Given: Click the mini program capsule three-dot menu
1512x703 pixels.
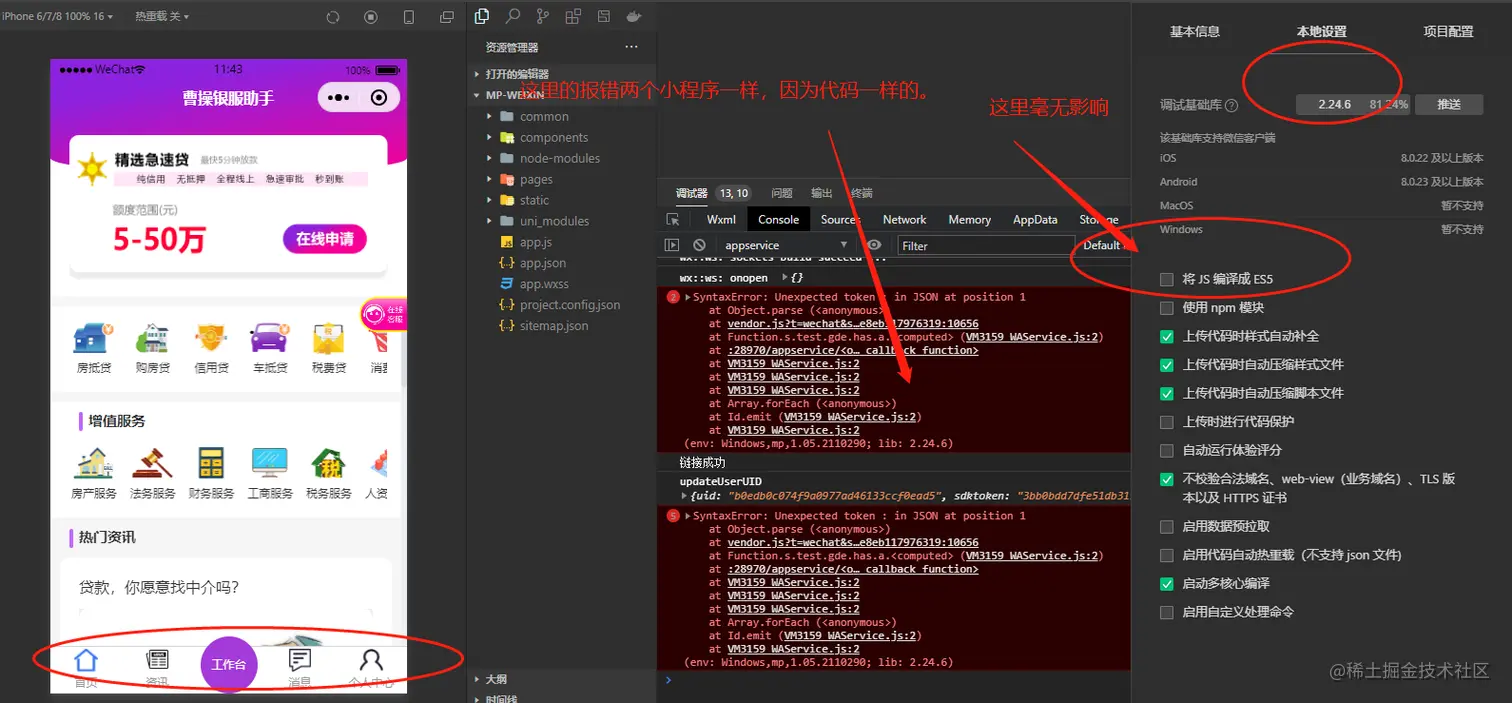Looking at the screenshot, I should tap(338, 98).
